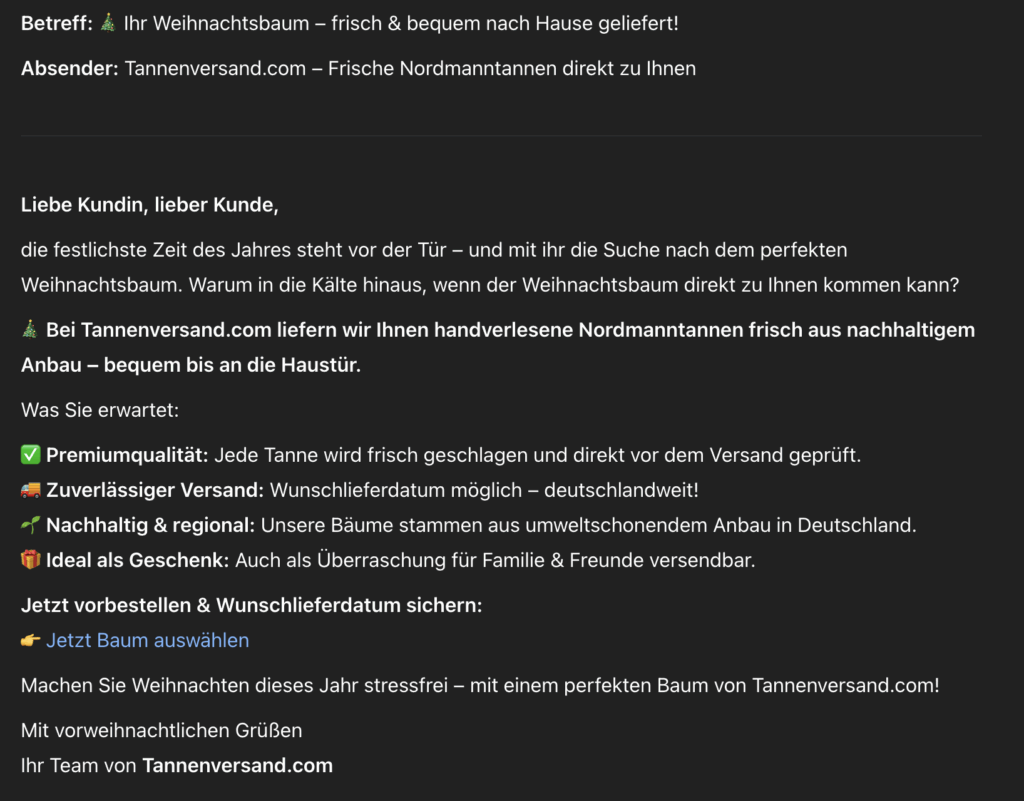This screenshot has width=1024, height=801.
Task: Click the bold 'Nachhaltig & regional:' heading
Action: point(151,525)
